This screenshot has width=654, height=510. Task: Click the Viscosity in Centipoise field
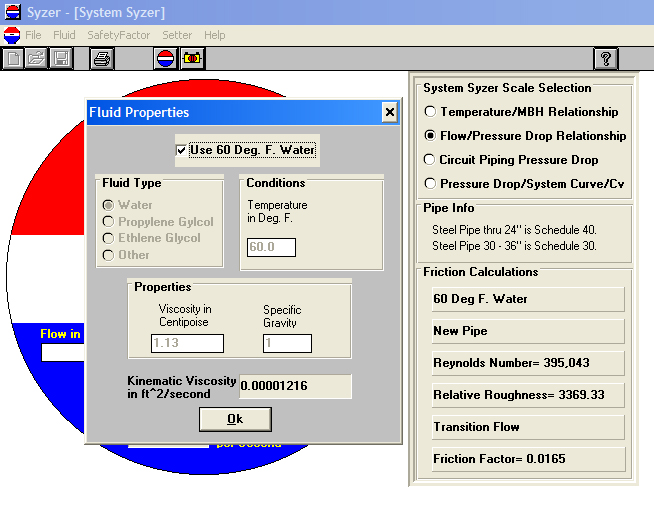coord(187,343)
